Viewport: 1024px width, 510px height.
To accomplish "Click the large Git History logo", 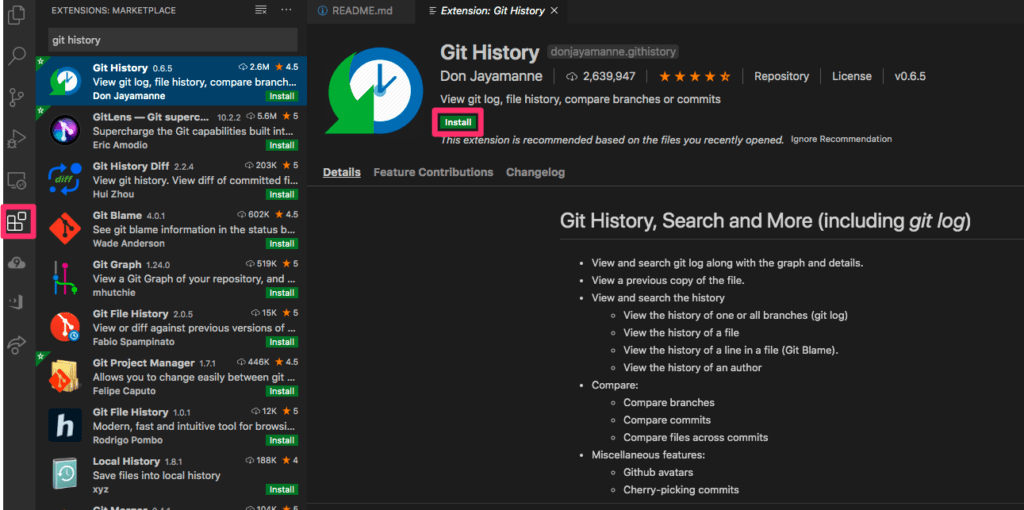I will point(374,93).
